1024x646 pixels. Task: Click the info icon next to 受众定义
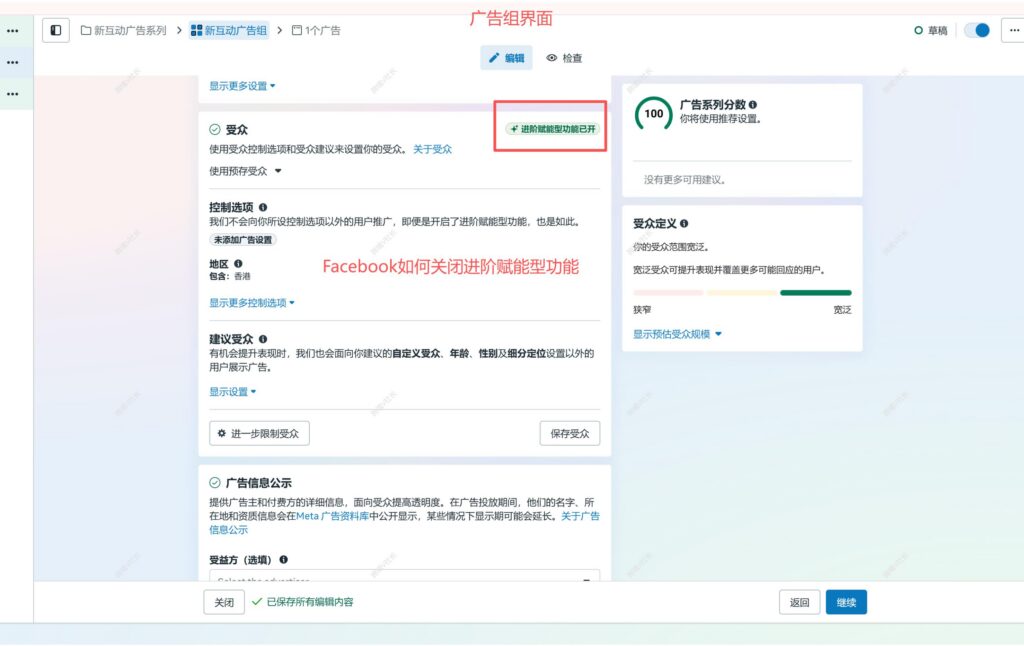coord(684,223)
